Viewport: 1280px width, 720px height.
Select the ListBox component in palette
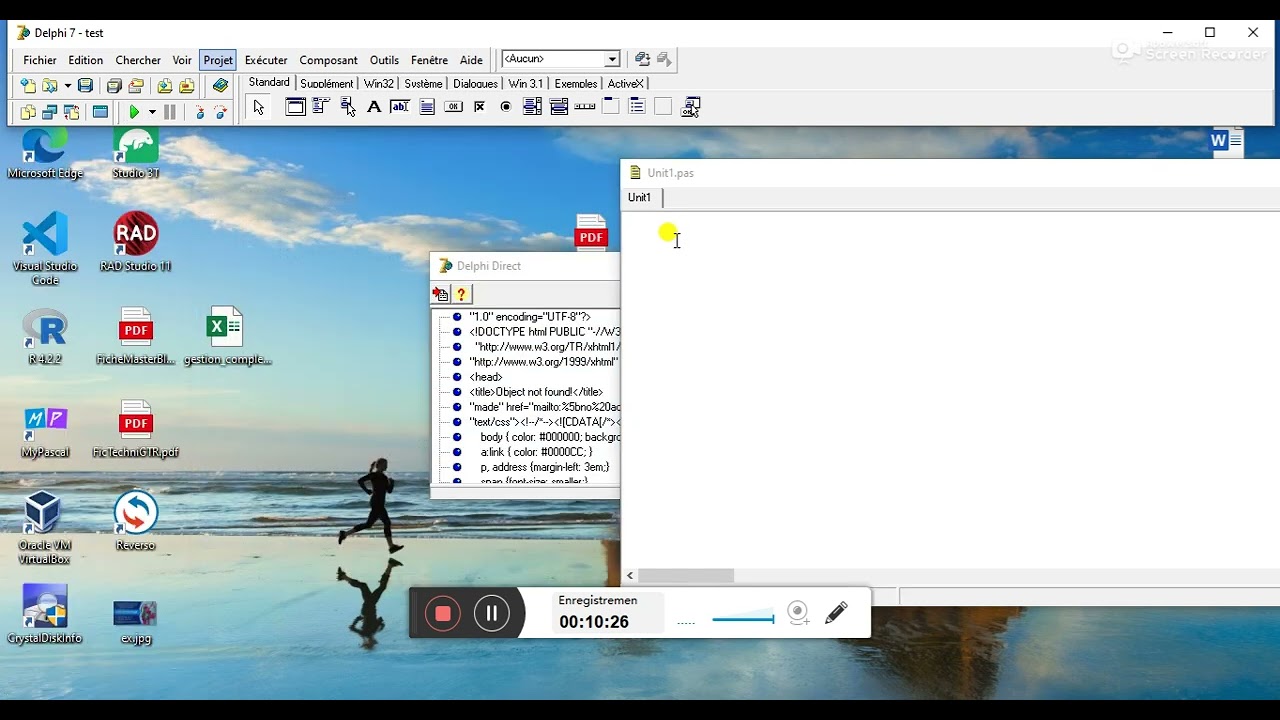click(x=532, y=107)
